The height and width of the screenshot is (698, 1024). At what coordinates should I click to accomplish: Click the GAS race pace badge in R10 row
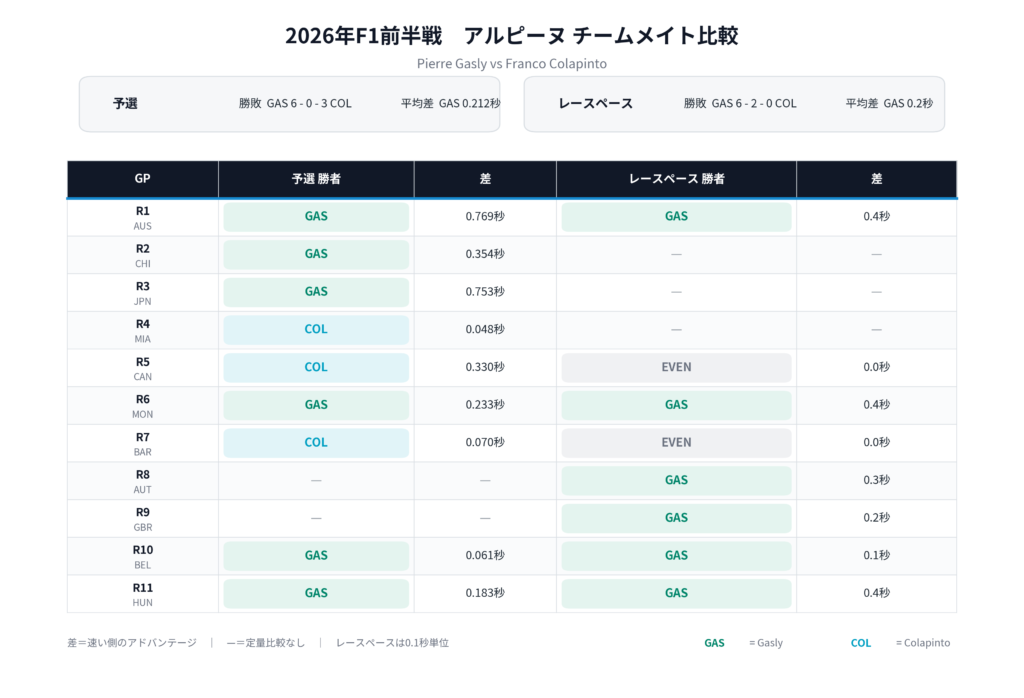pos(677,556)
